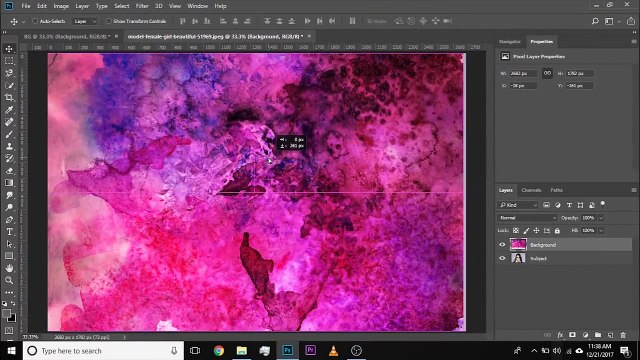Screen dimensions: 640x360
Task: Select the Brush tool
Action: click(9, 134)
